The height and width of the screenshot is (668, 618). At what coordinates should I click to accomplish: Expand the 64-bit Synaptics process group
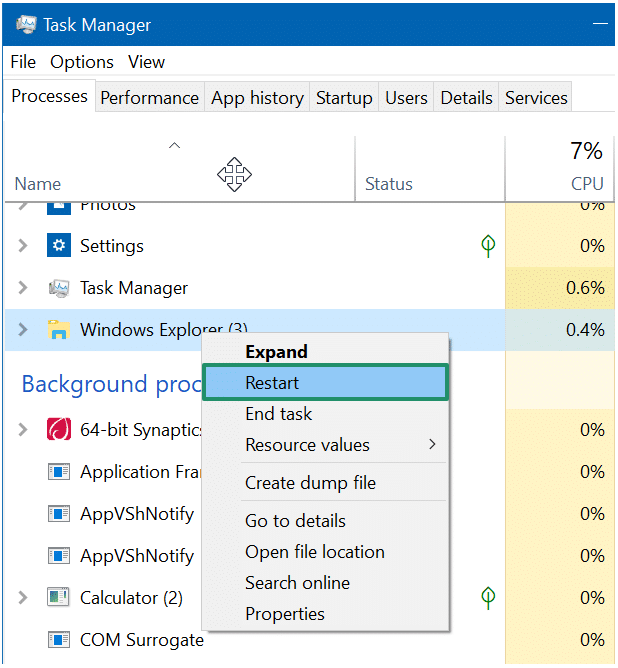pyautogui.click(x=23, y=429)
